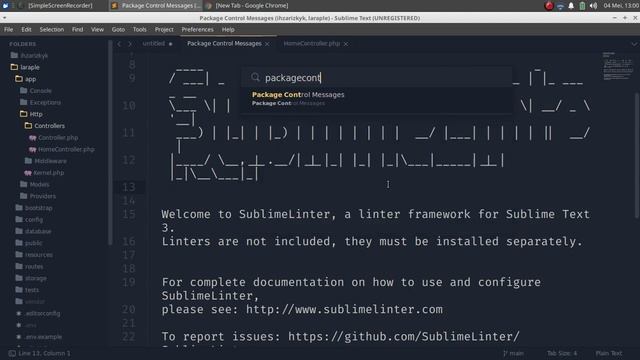The height and width of the screenshot is (360, 640).
Task: Go to previous tab with left arrow
Action: point(119,44)
